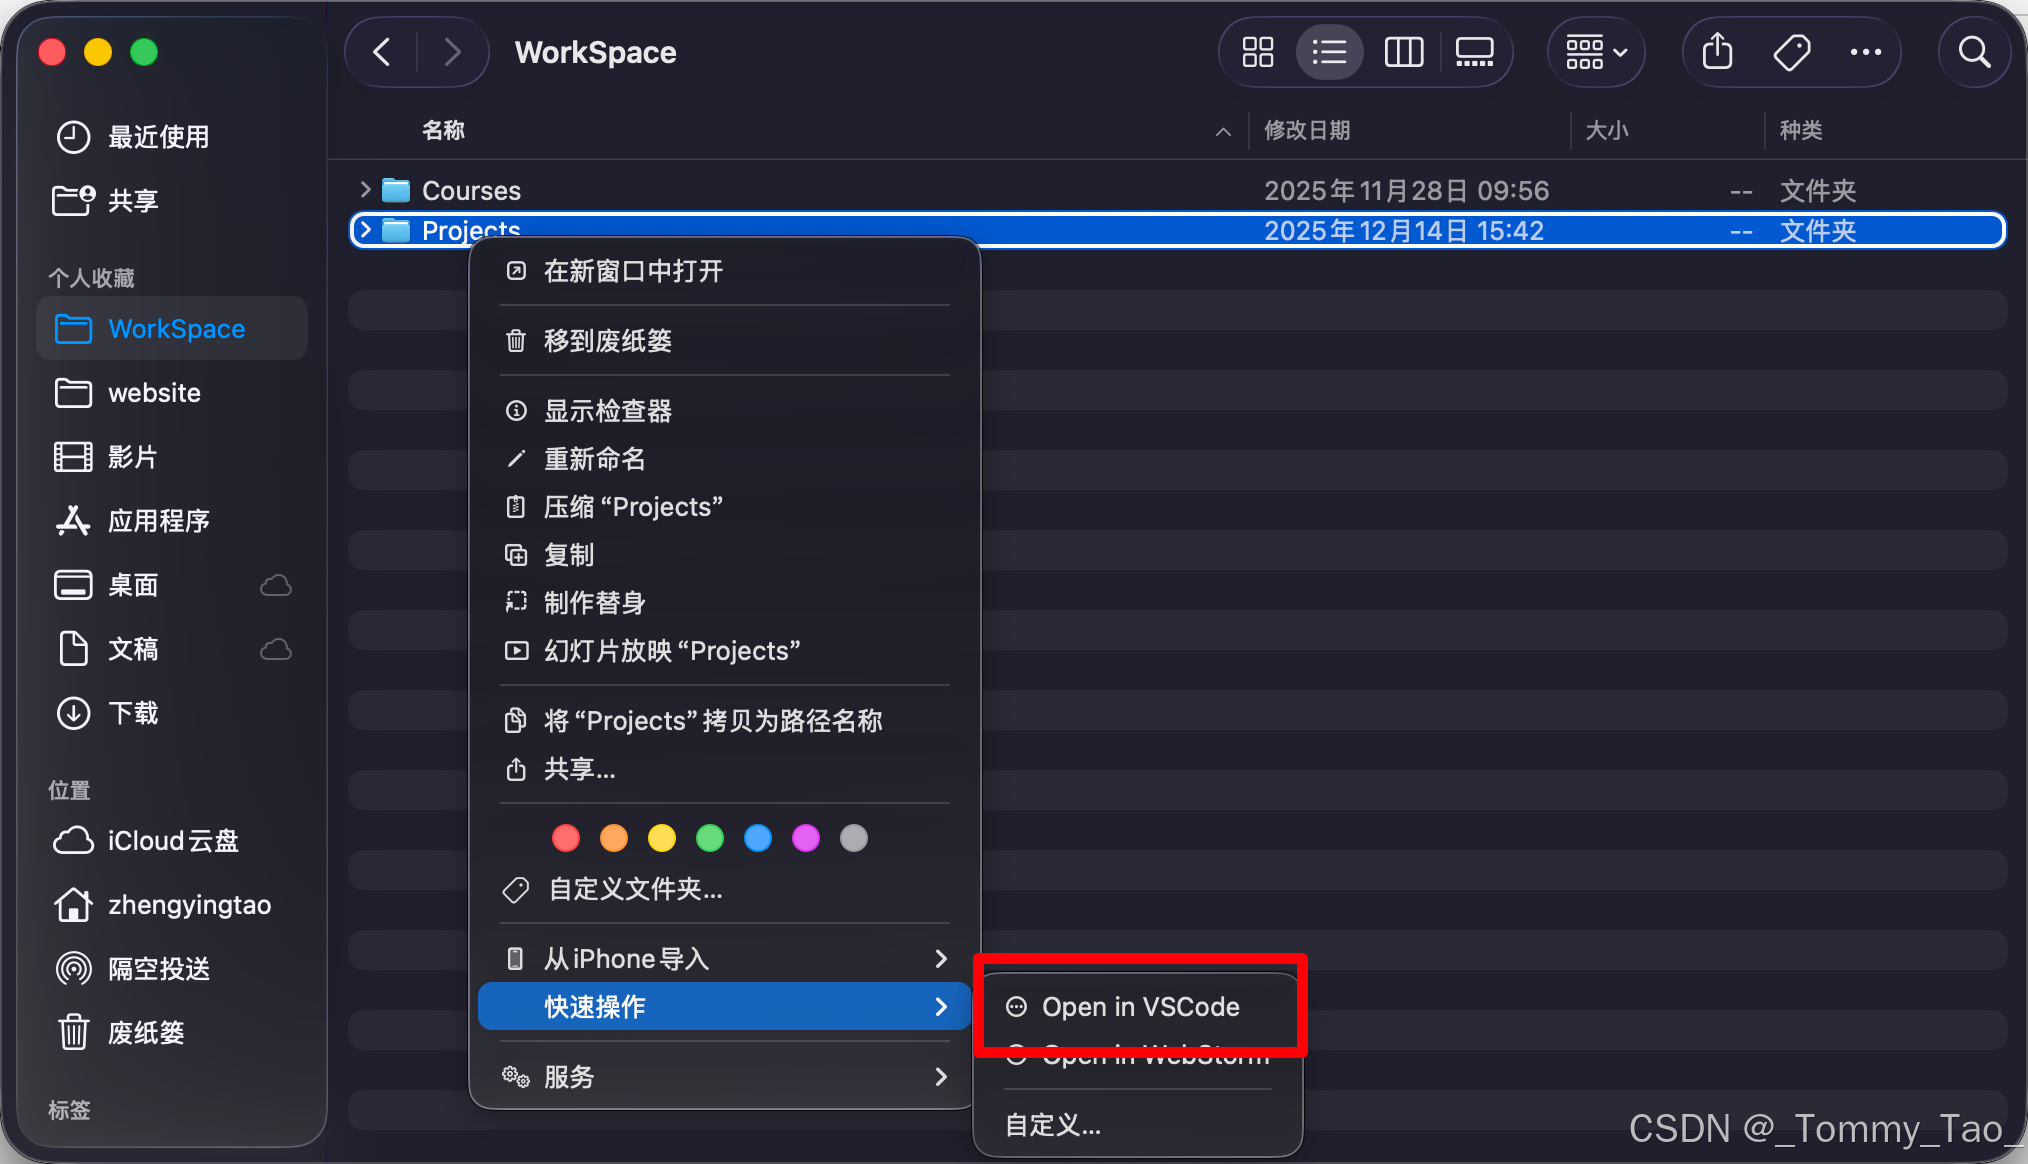This screenshot has width=2028, height=1164.
Task: Click the tag toolbar icon
Action: (1791, 52)
